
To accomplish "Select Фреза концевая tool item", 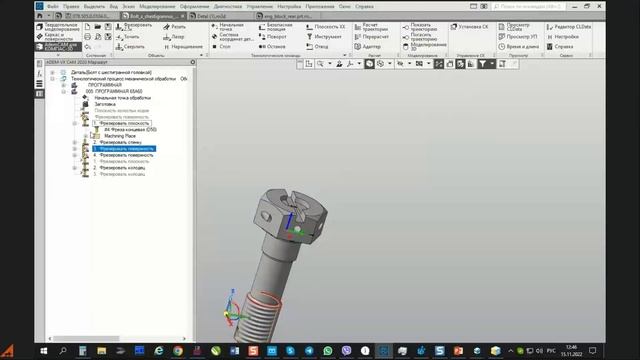I will 130,129.
